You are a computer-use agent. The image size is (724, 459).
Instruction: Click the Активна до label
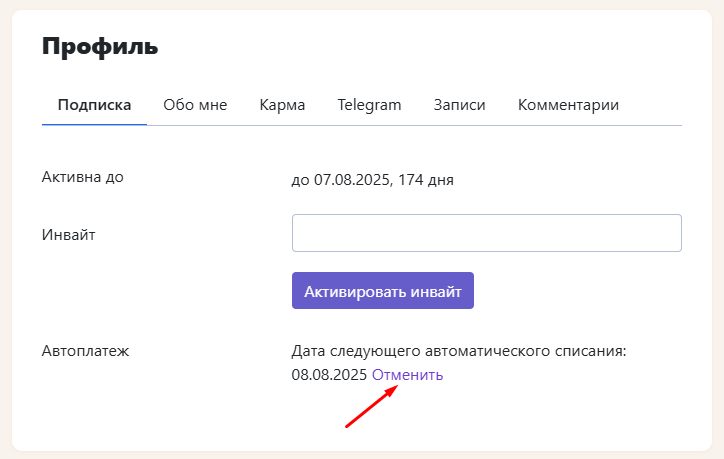[x=82, y=177]
